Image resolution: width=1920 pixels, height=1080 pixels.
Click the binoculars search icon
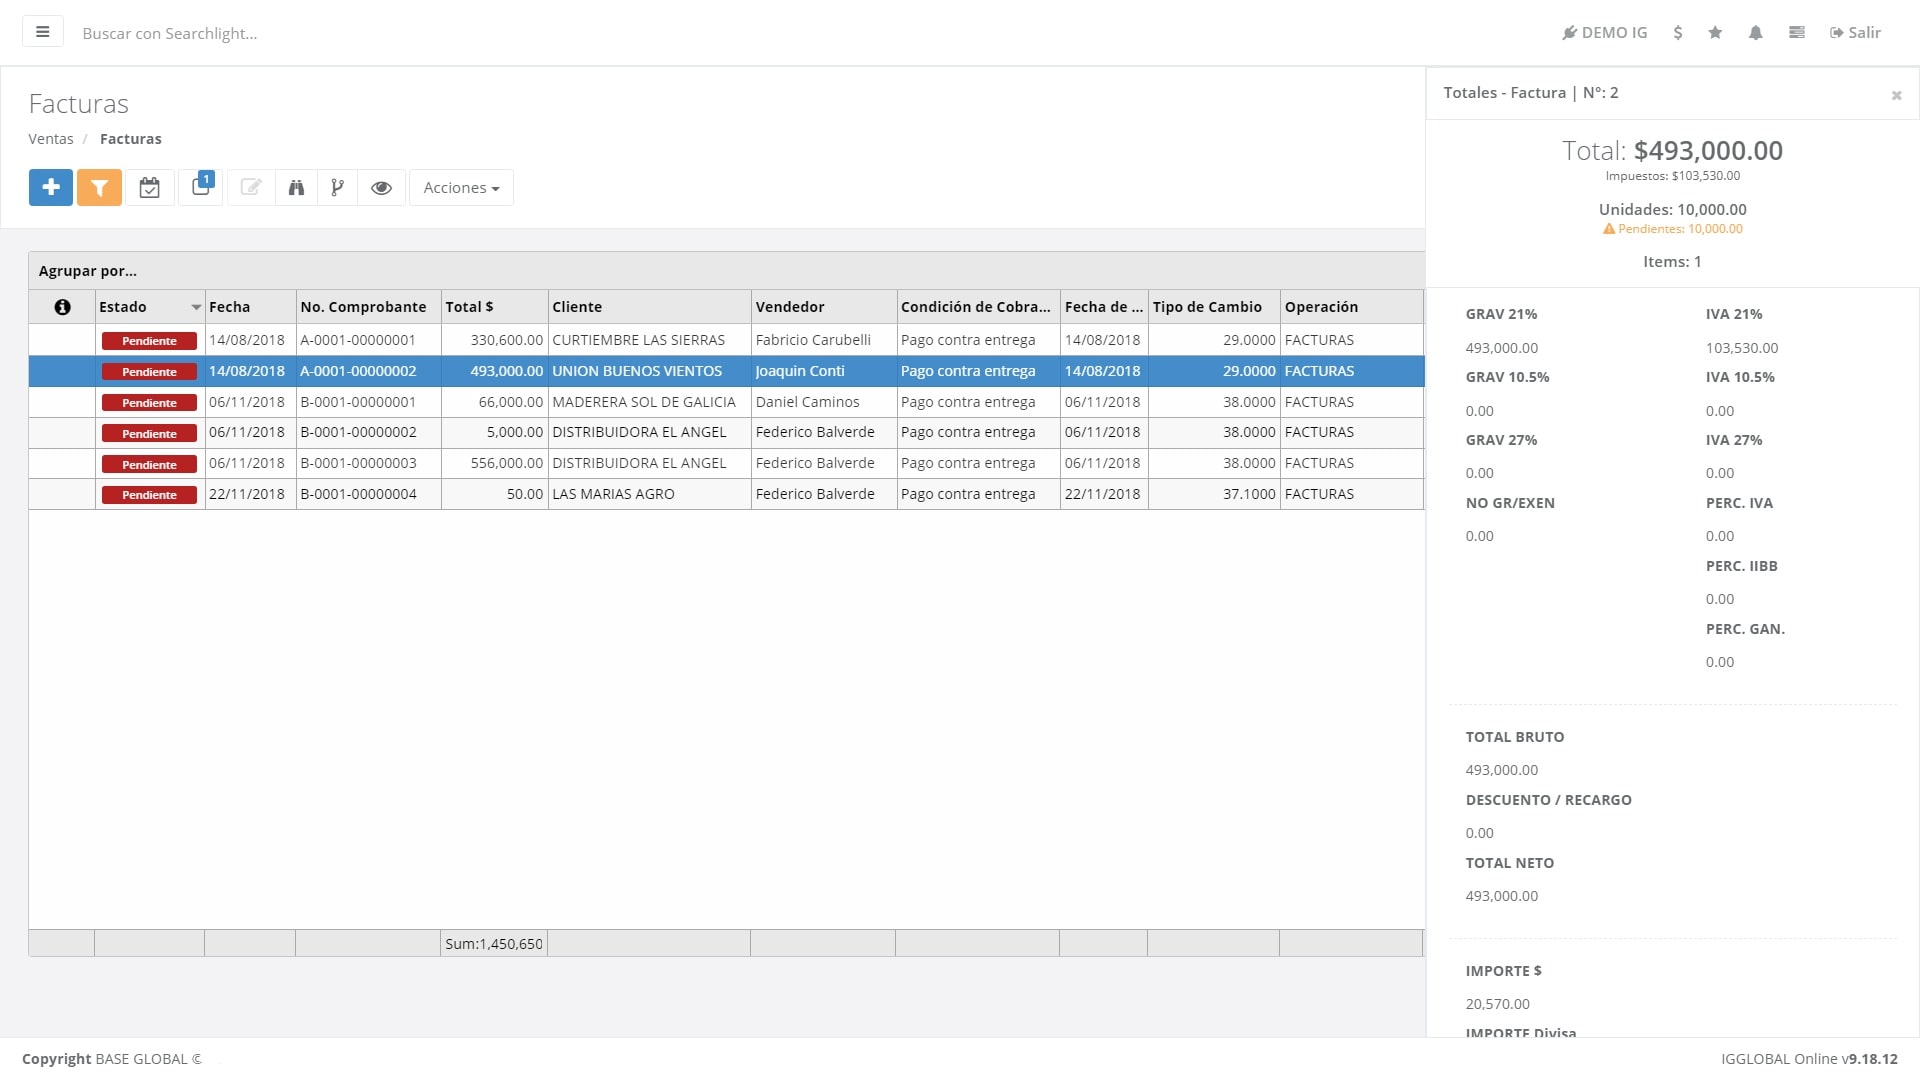[296, 188]
